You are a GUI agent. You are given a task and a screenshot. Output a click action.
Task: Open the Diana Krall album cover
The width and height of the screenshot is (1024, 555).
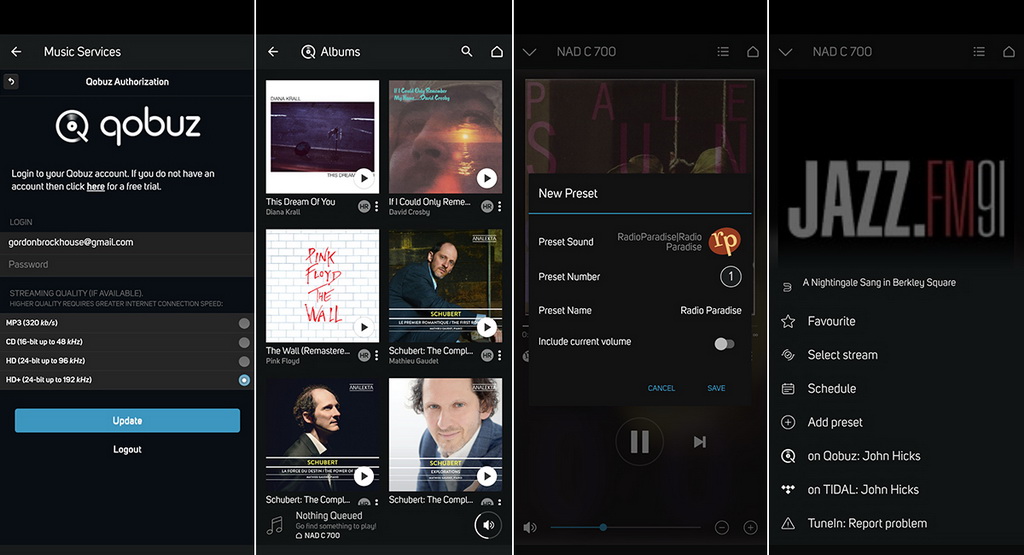pyautogui.click(x=322, y=136)
